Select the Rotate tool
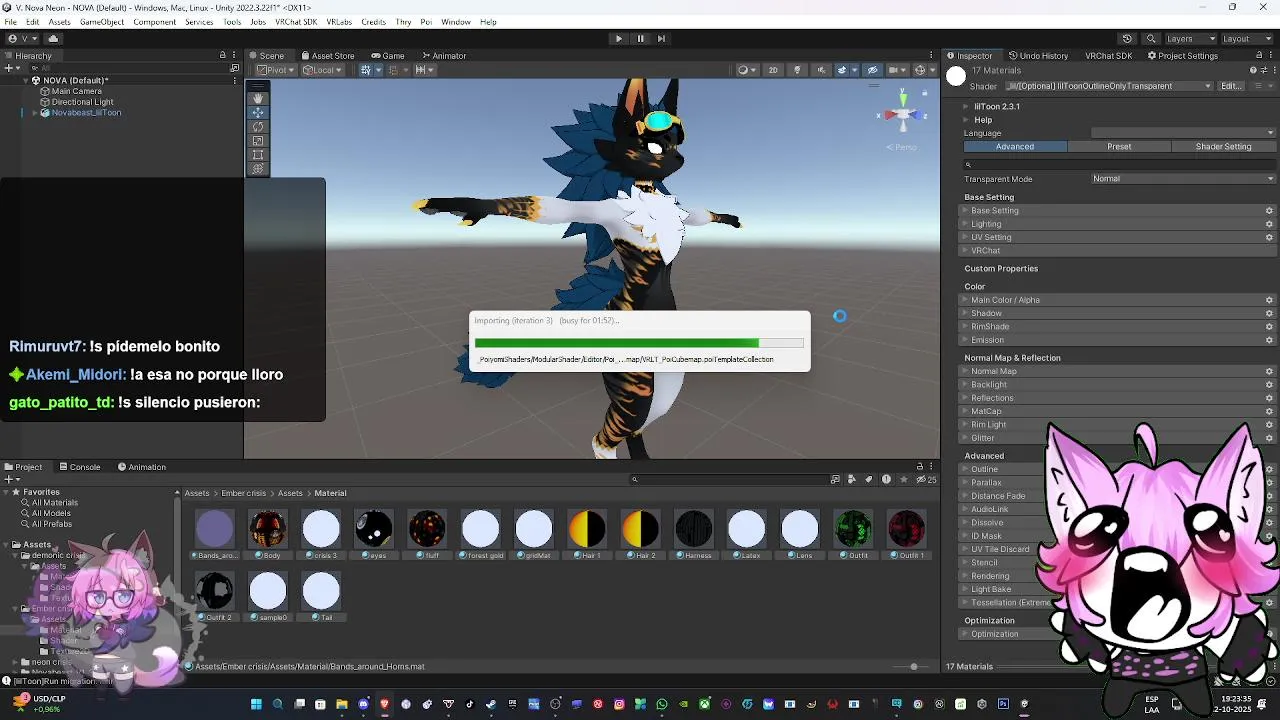 258,126
